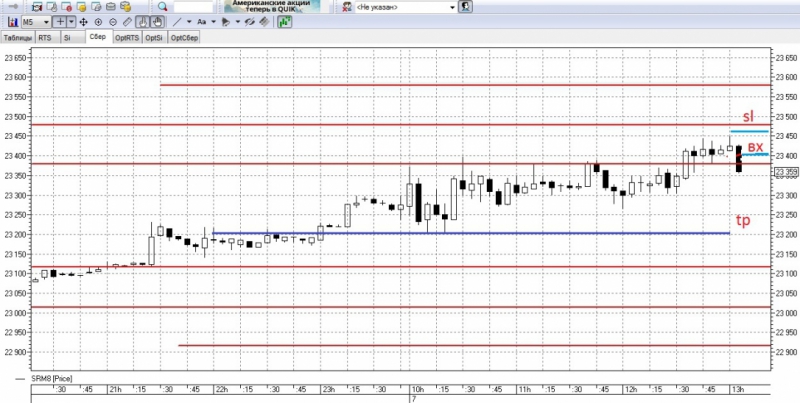
Task: Toggle the pointing hand selection mode
Action: 143,22
